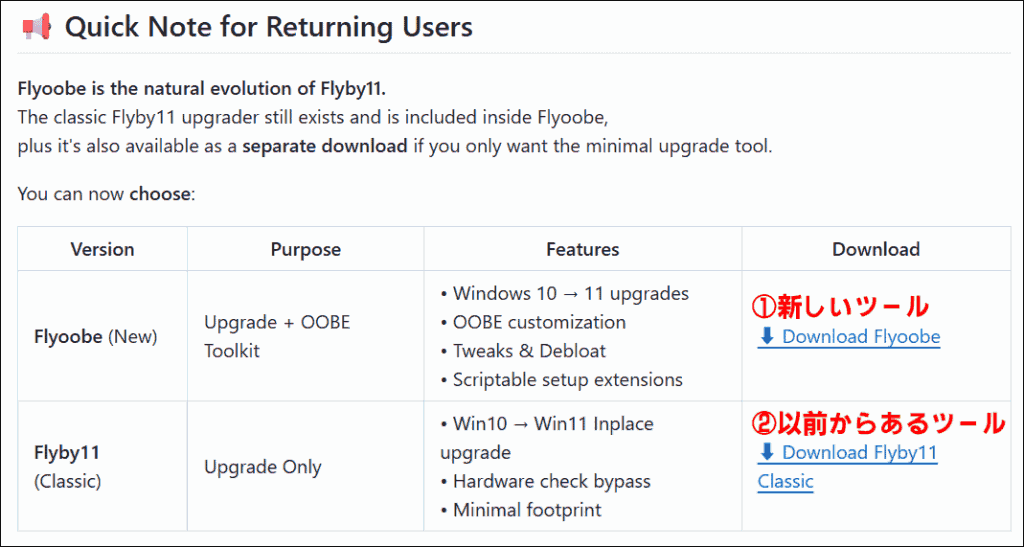
Task: Click the bold separate download text
Action: point(325,146)
